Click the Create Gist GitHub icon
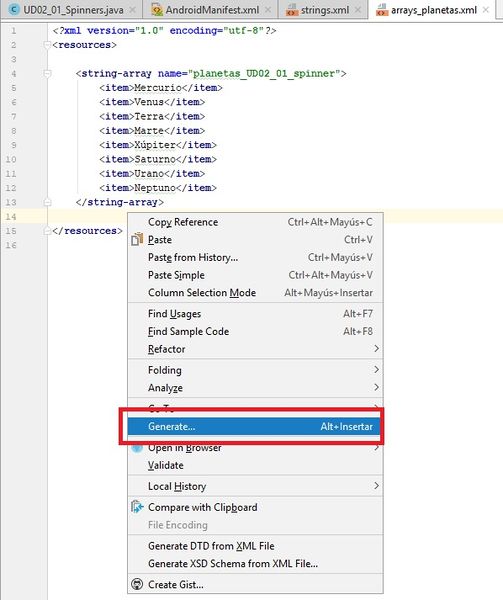503x600 pixels. pos(137,584)
